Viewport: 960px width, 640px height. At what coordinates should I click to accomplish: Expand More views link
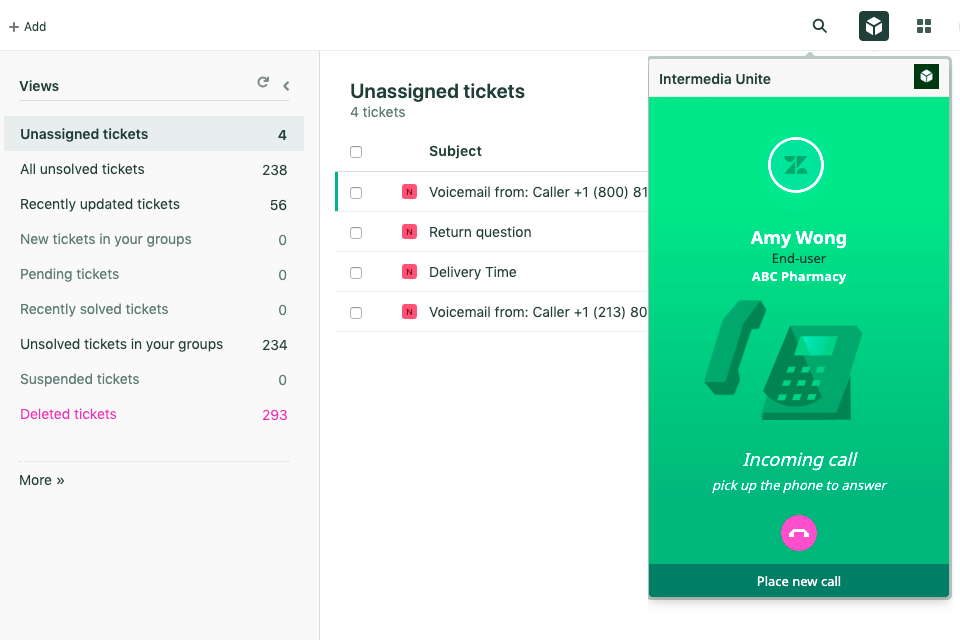pos(42,480)
